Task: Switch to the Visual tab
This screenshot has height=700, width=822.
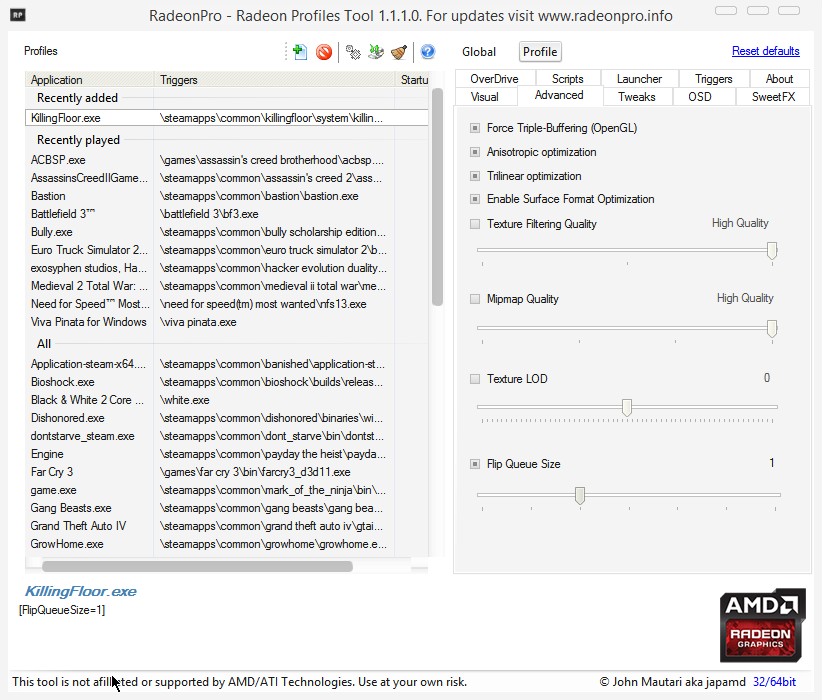Action: point(485,97)
